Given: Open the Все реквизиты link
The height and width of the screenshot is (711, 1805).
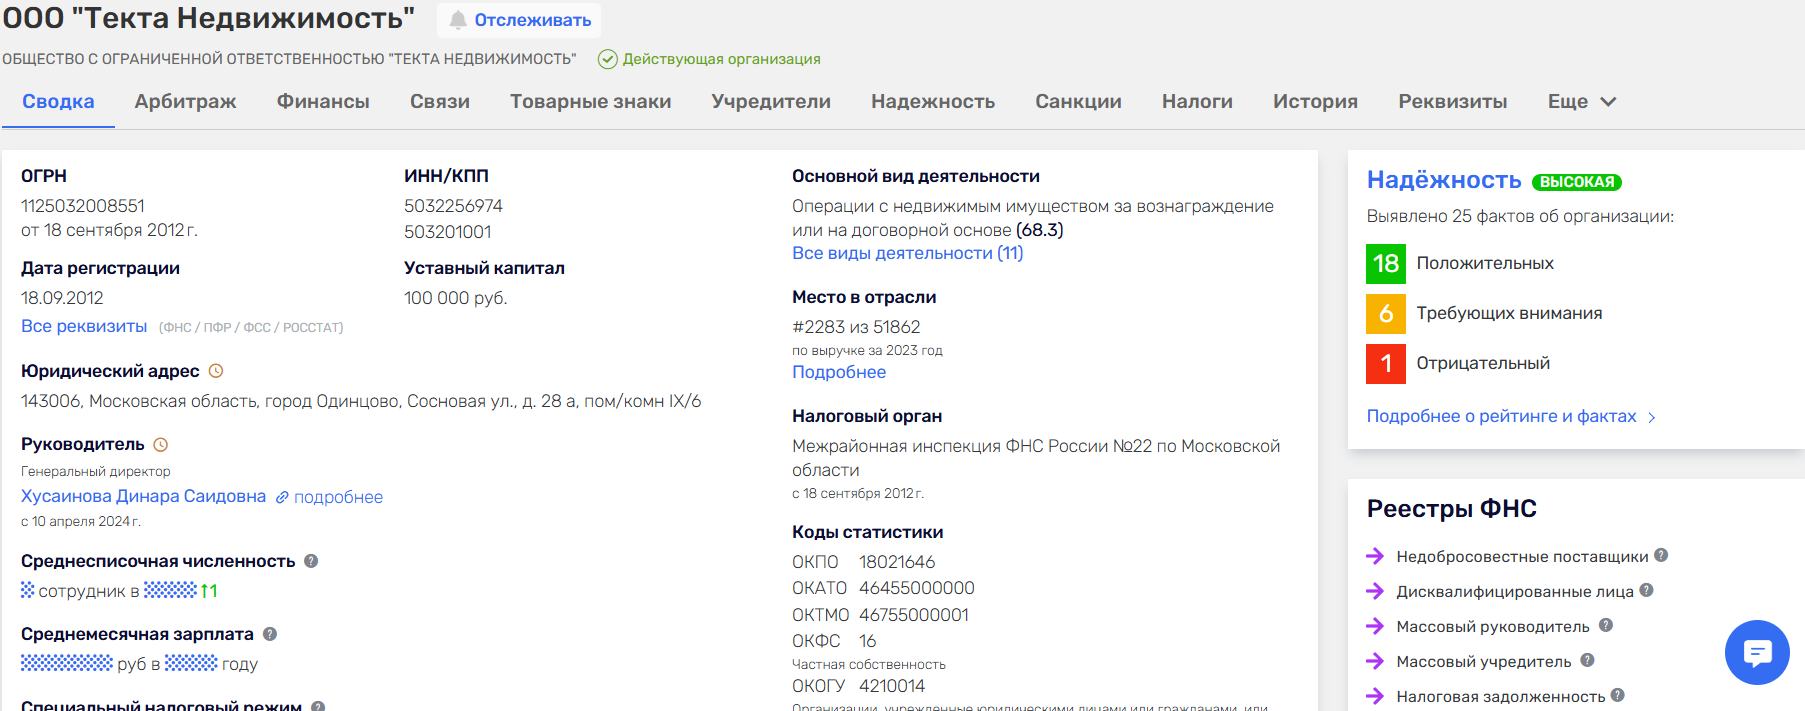Looking at the screenshot, I should click(x=84, y=326).
